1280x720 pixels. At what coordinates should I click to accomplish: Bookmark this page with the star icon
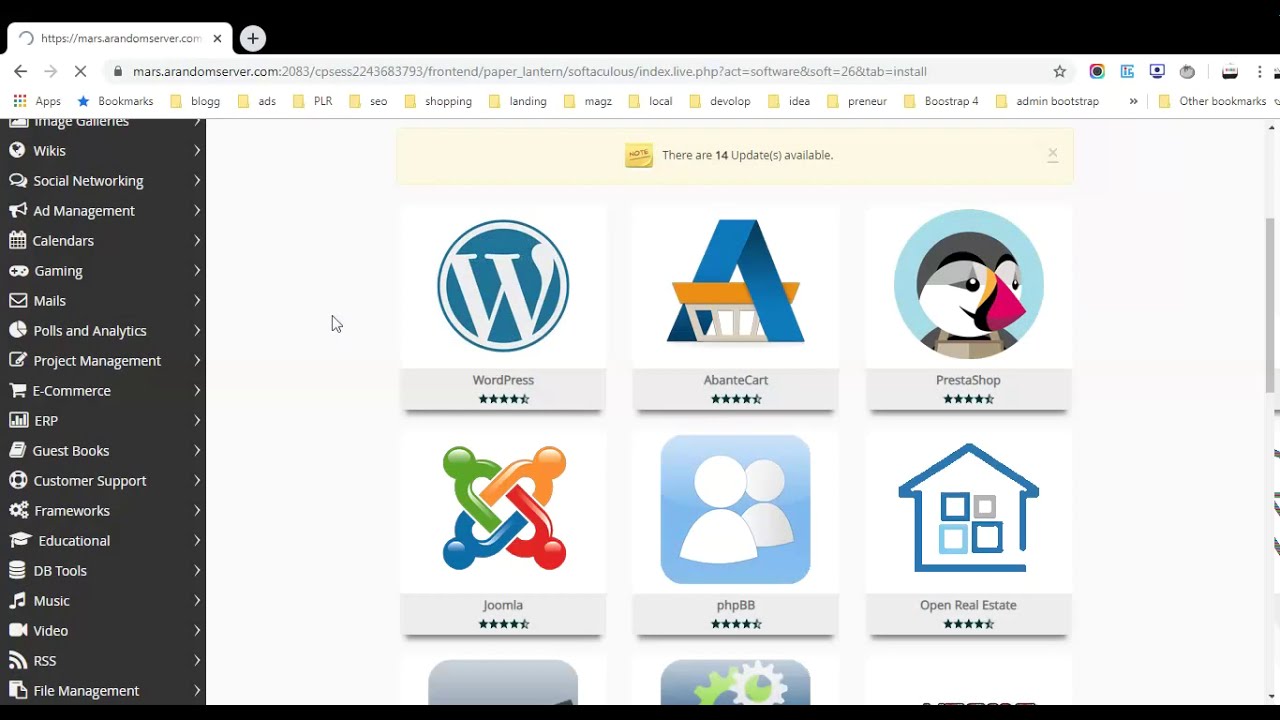1060,71
